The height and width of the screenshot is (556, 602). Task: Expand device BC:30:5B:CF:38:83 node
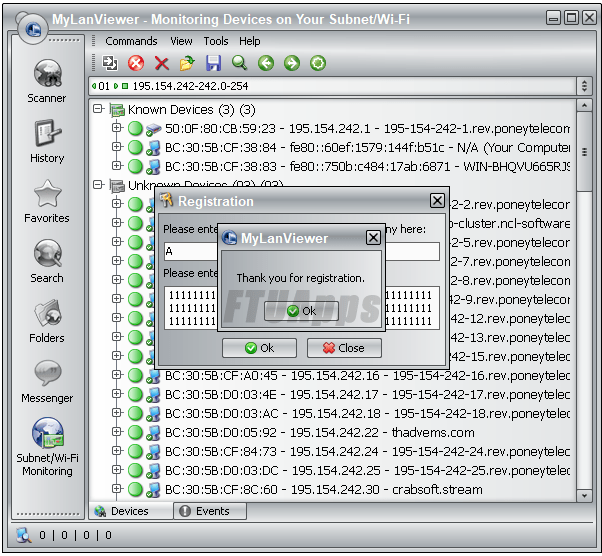click(117, 165)
